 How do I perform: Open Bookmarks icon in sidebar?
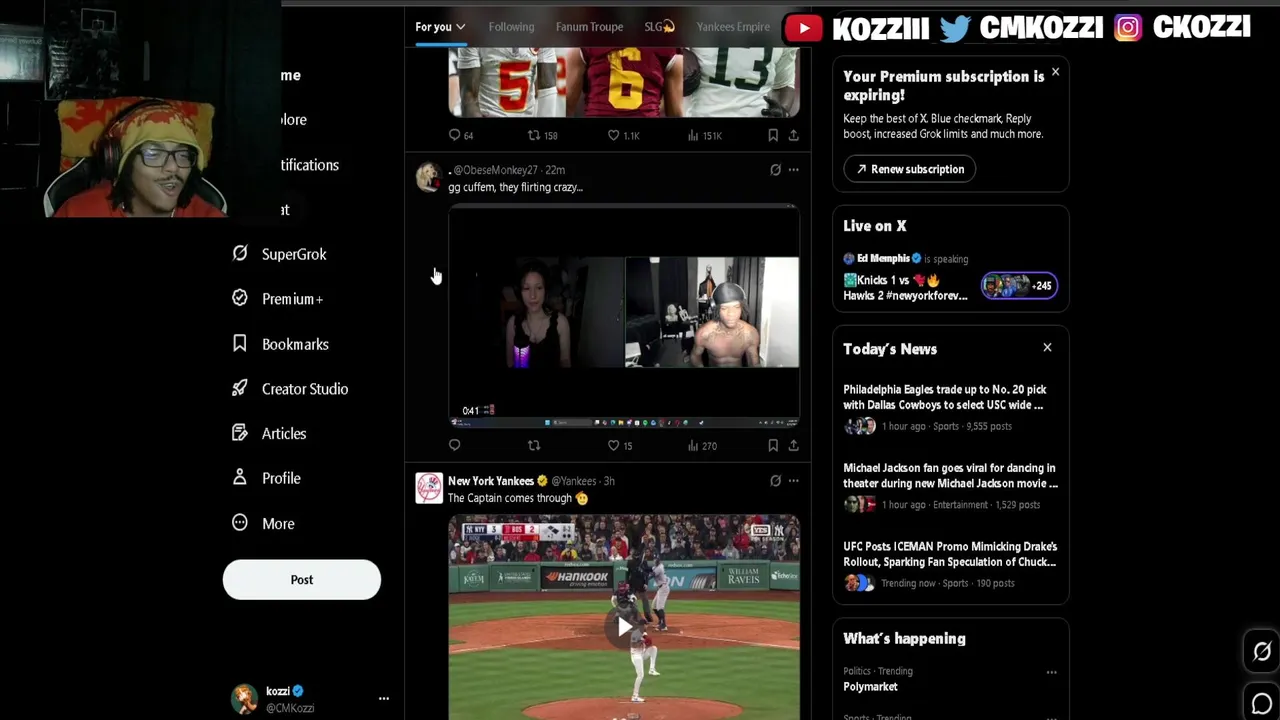pos(240,343)
